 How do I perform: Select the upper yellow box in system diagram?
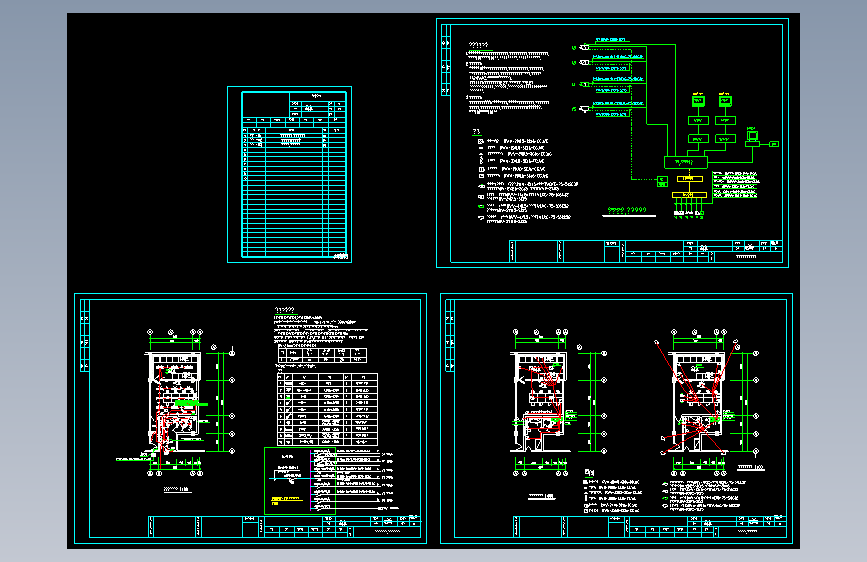coord(690,179)
